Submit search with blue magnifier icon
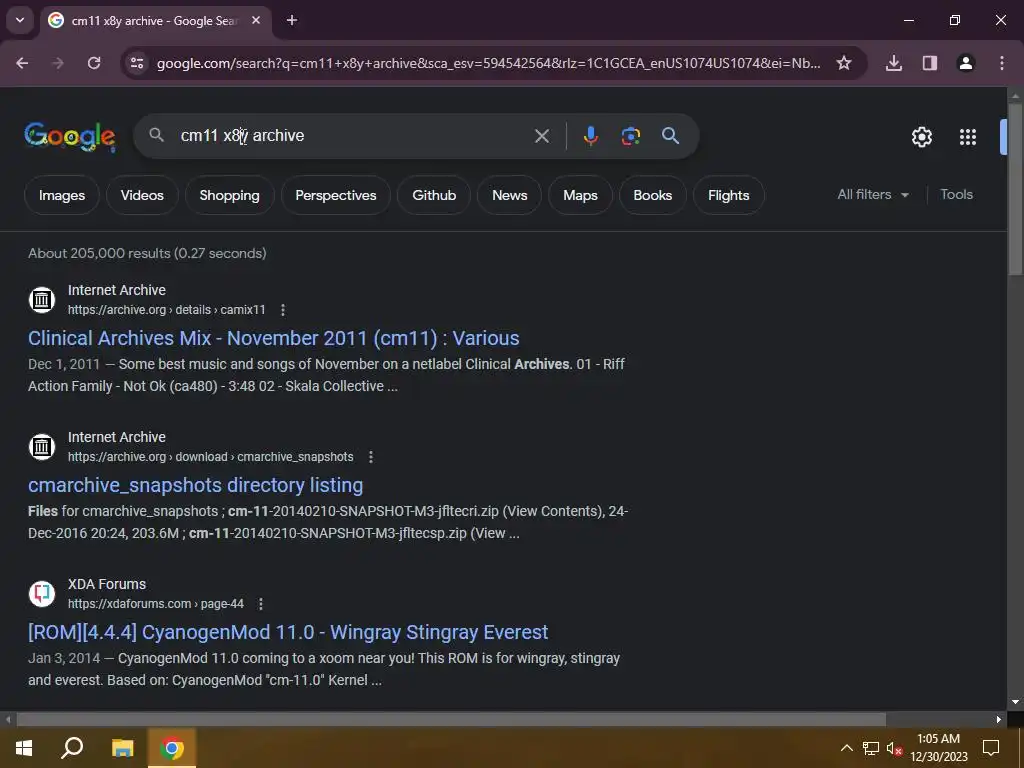This screenshot has width=1024, height=768. (x=670, y=136)
